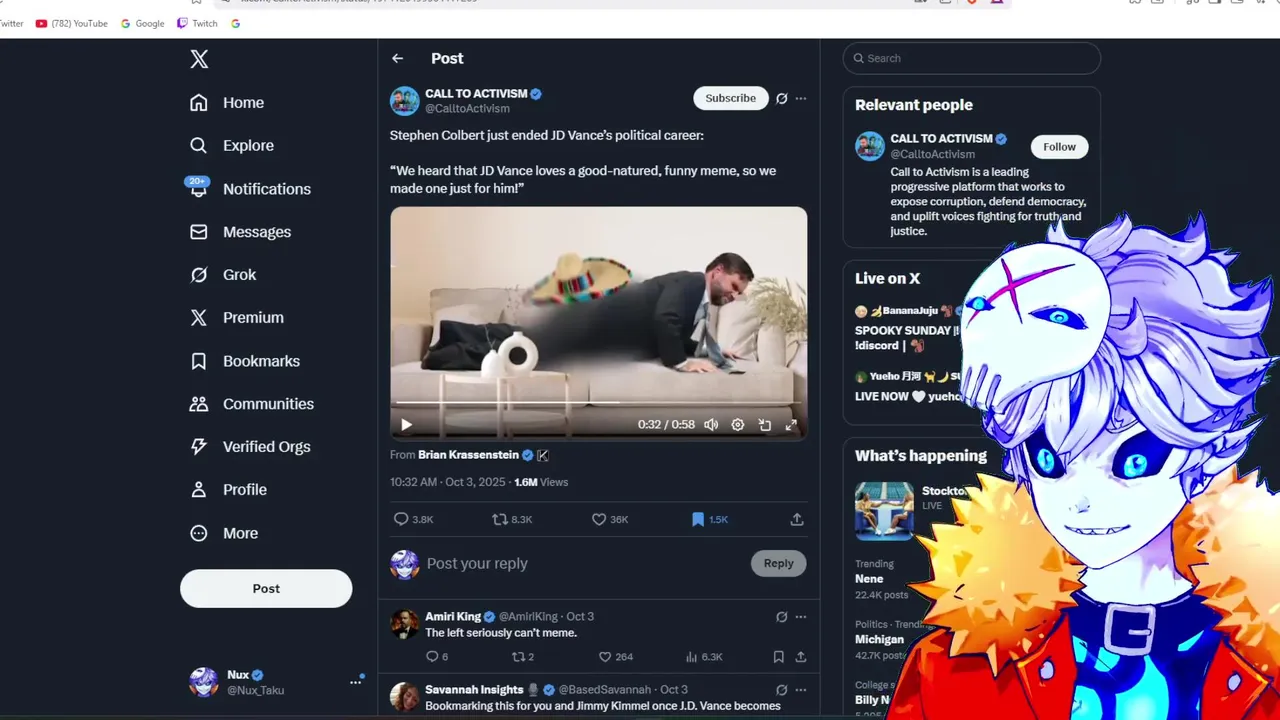Open more options on Savannah Insights reply

(x=801, y=690)
